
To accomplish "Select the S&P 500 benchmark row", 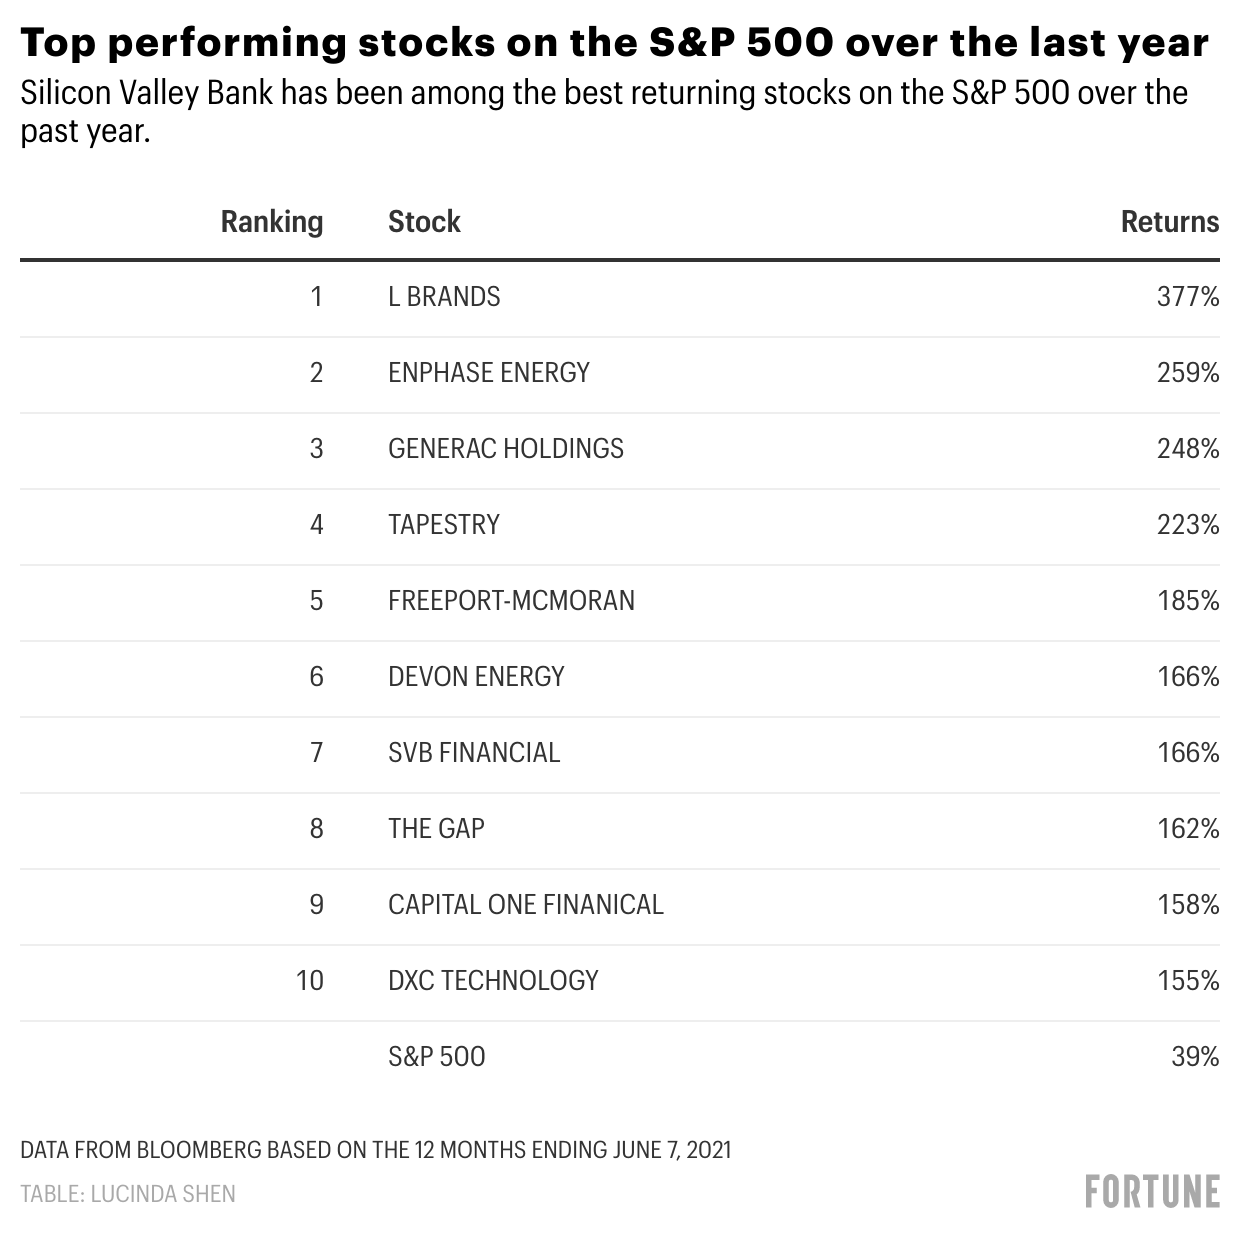I will (436, 1057).
